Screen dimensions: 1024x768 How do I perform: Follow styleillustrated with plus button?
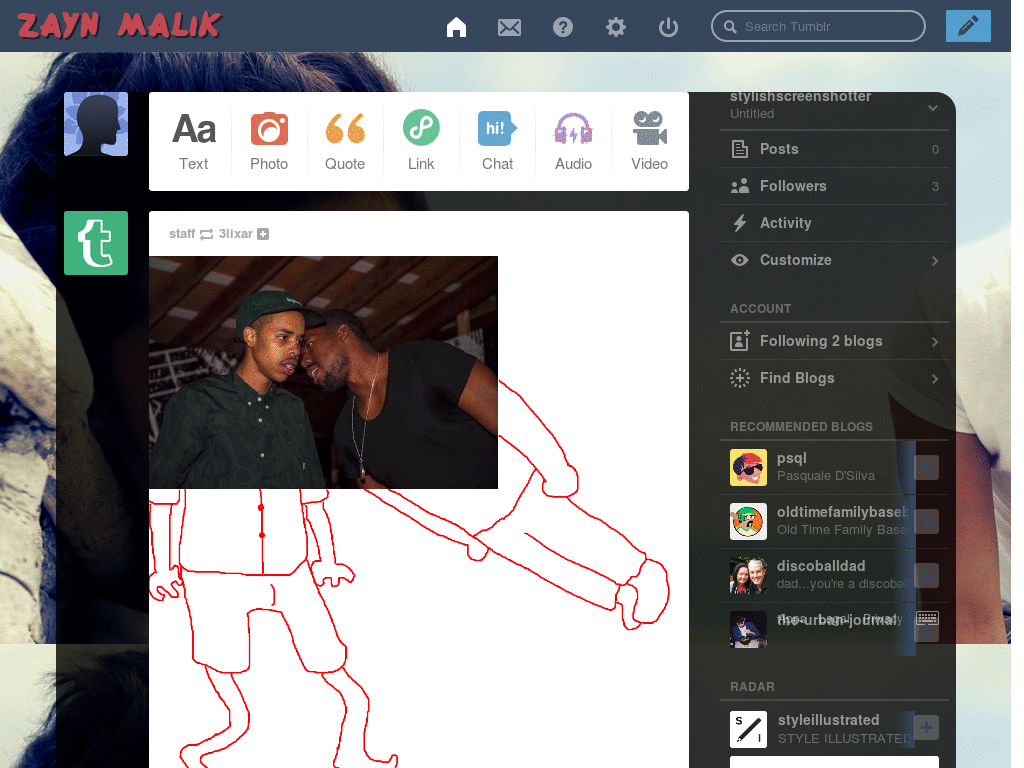926,727
